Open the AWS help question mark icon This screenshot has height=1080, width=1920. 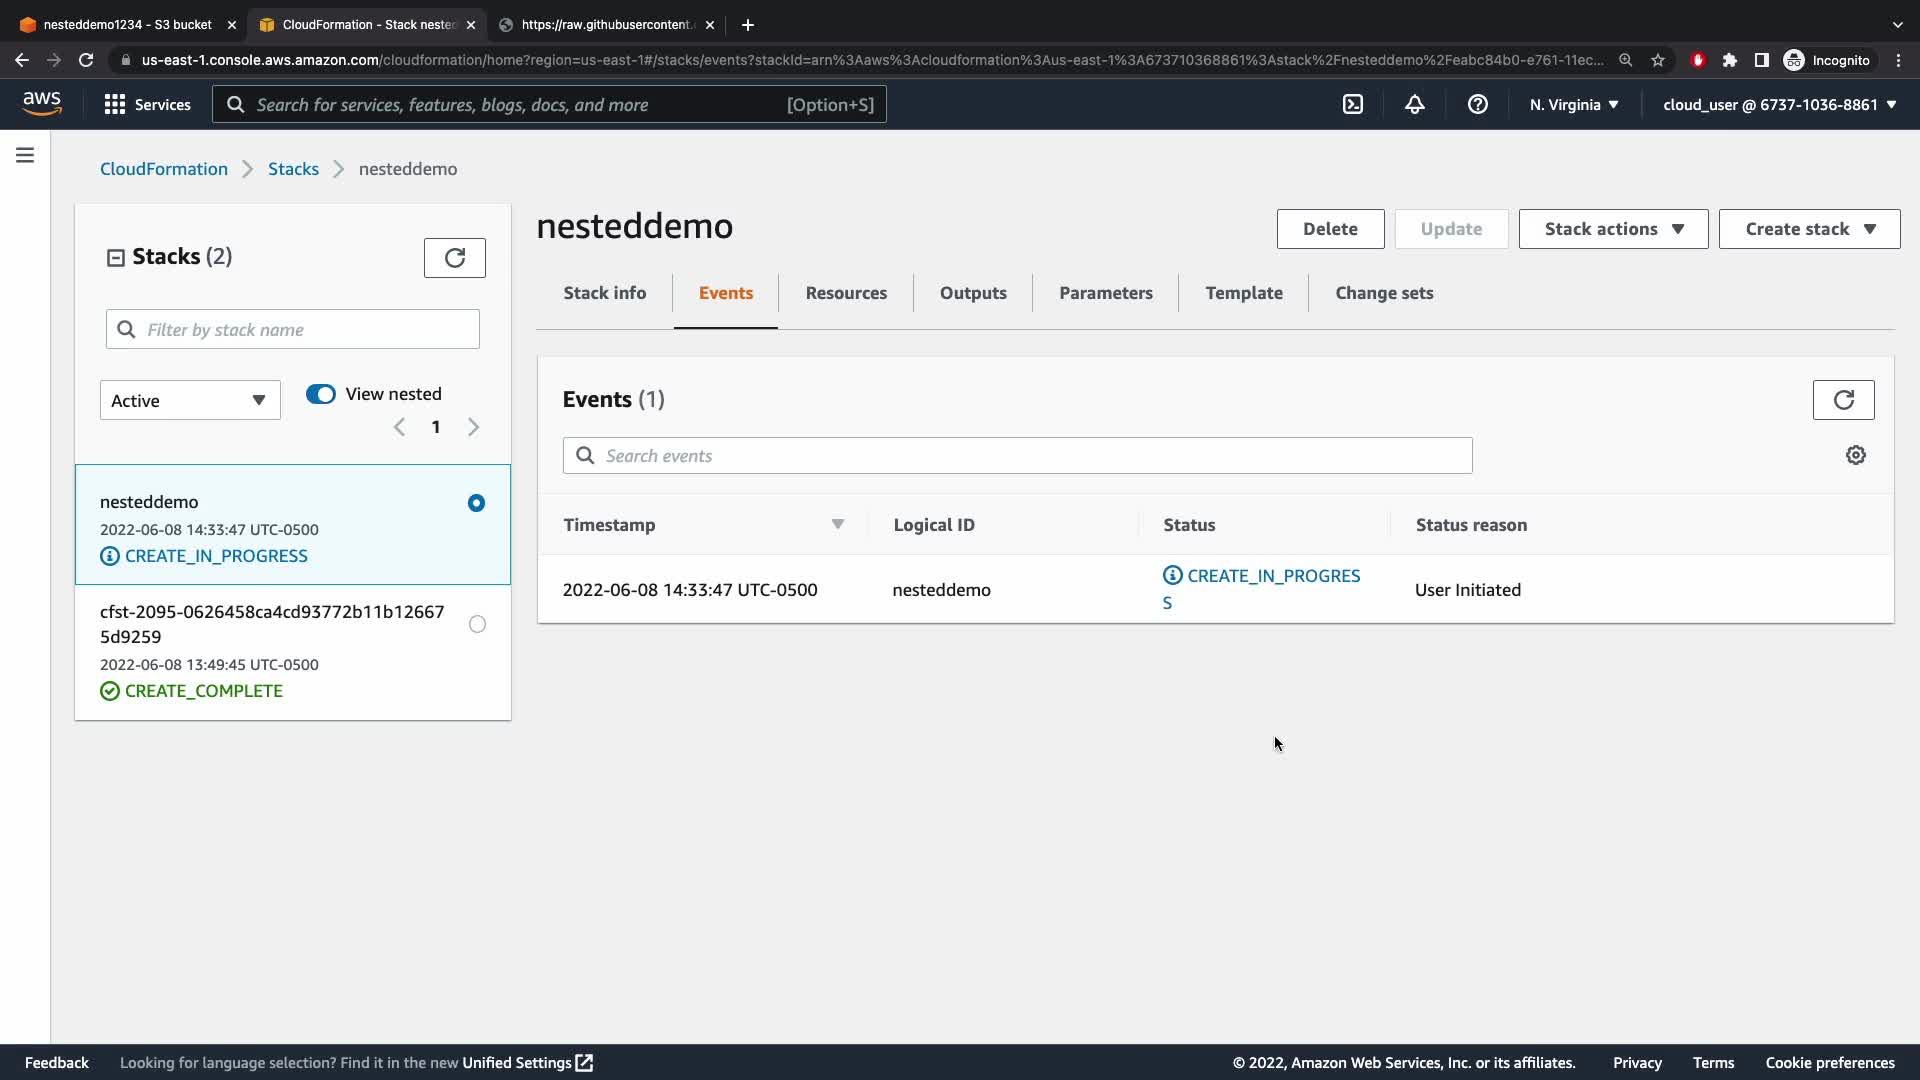click(1477, 104)
